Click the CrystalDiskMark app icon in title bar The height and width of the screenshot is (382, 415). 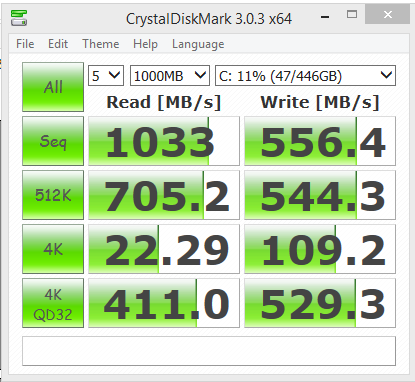[19, 18]
